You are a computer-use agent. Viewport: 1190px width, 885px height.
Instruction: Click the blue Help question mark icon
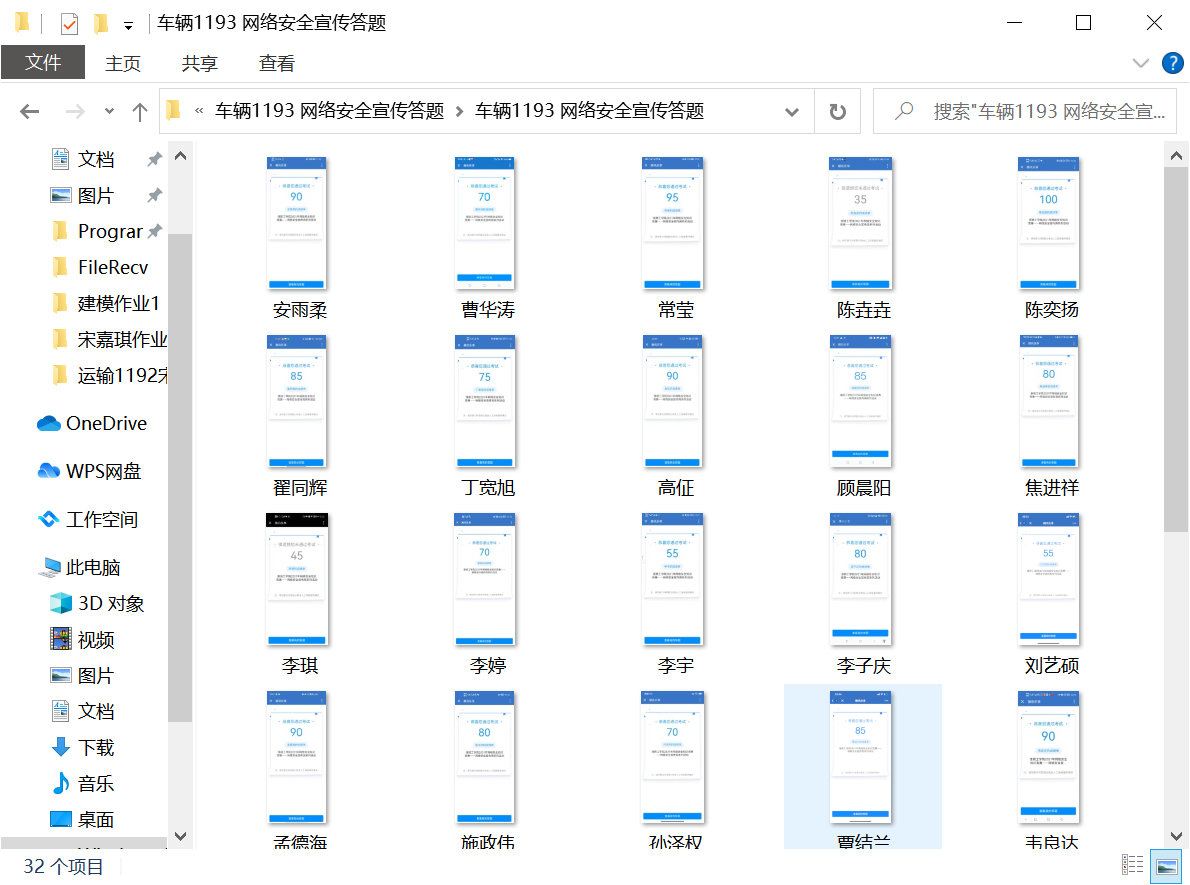1172,63
